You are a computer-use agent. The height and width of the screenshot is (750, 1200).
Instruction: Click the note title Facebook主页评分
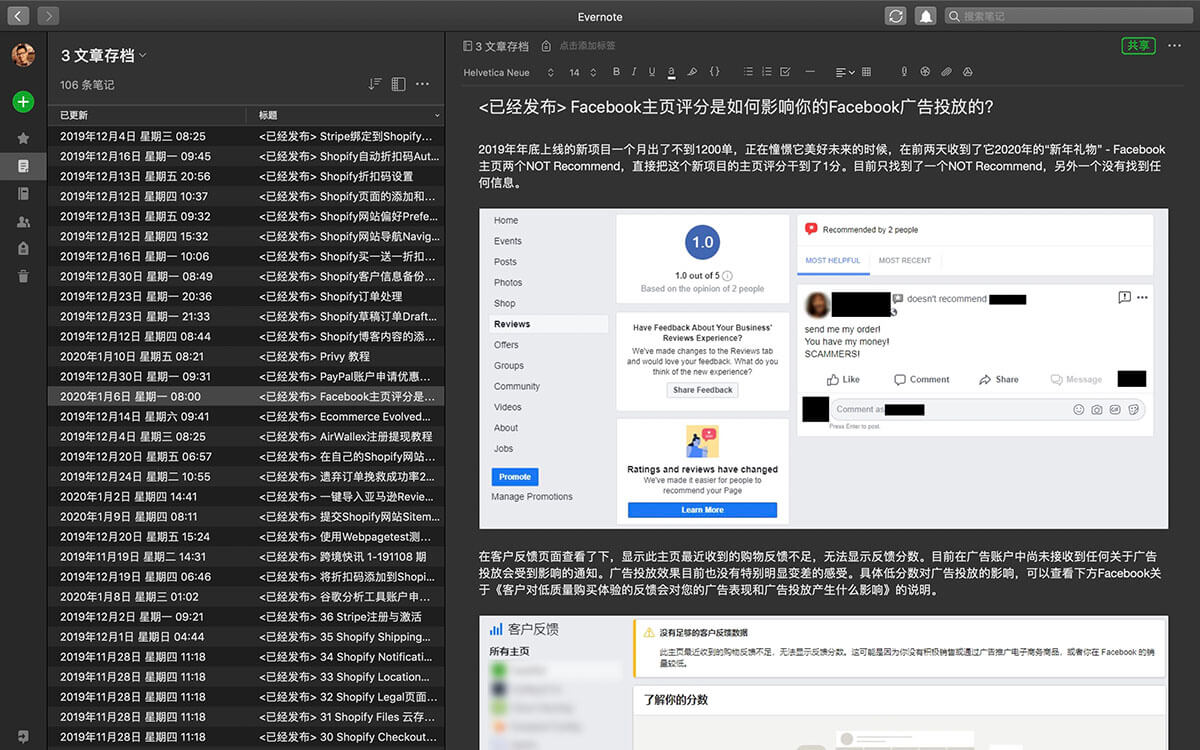pyautogui.click(x=736, y=107)
